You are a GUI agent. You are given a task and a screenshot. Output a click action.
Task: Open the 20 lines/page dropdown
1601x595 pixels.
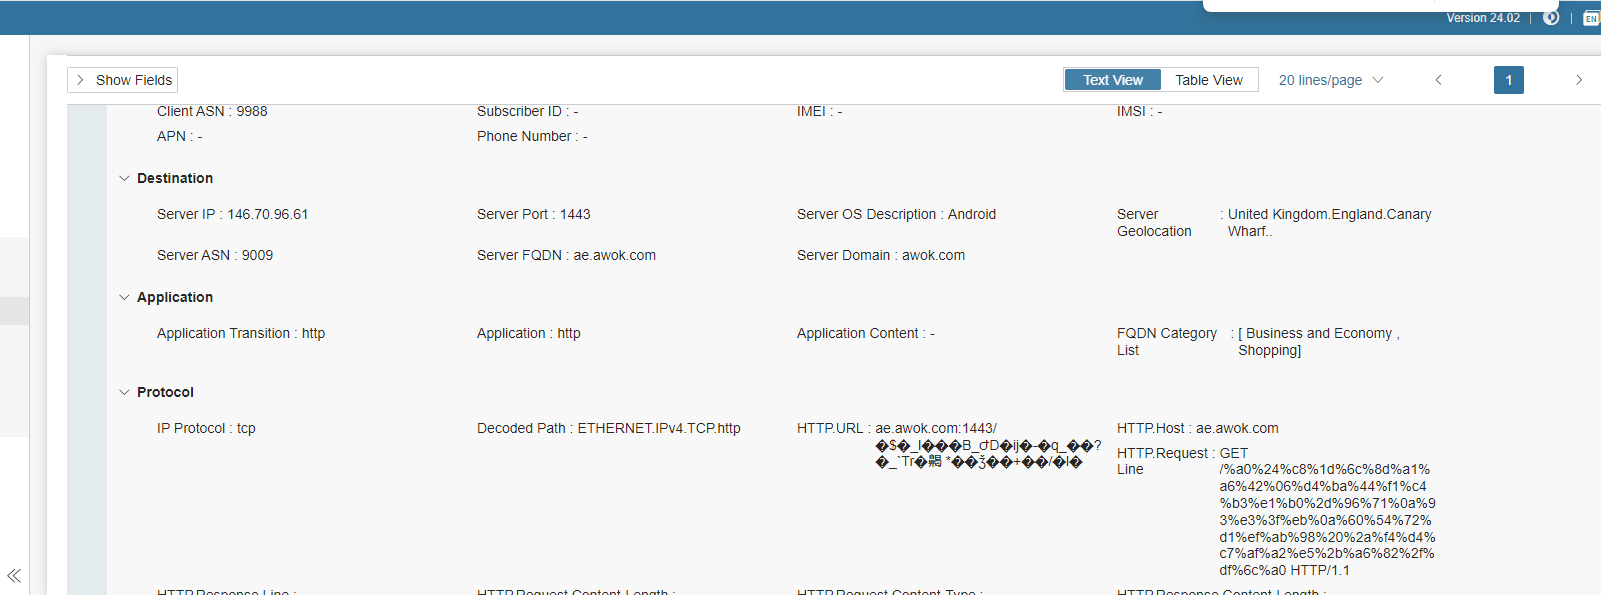tap(1330, 80)
